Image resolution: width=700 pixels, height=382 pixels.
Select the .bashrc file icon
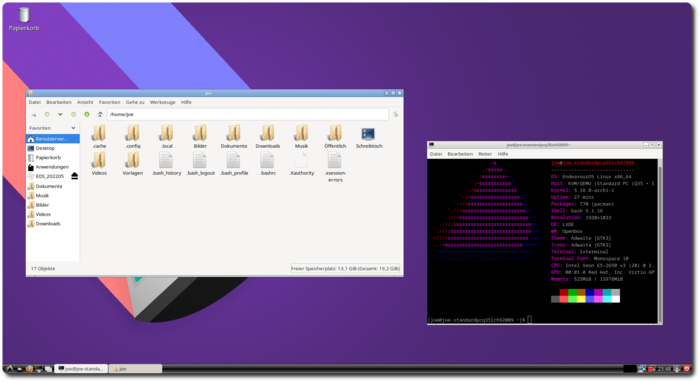point(267,164)
